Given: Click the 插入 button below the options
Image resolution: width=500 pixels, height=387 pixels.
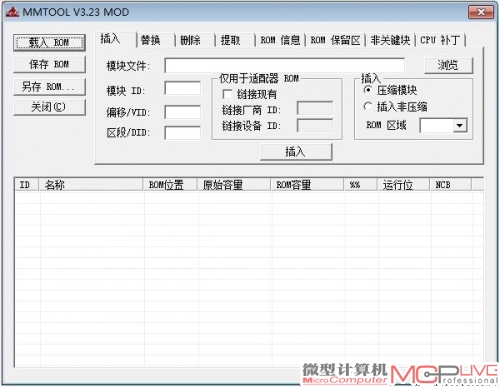Looking at the screenshot, I should click(x=296, y=152).
